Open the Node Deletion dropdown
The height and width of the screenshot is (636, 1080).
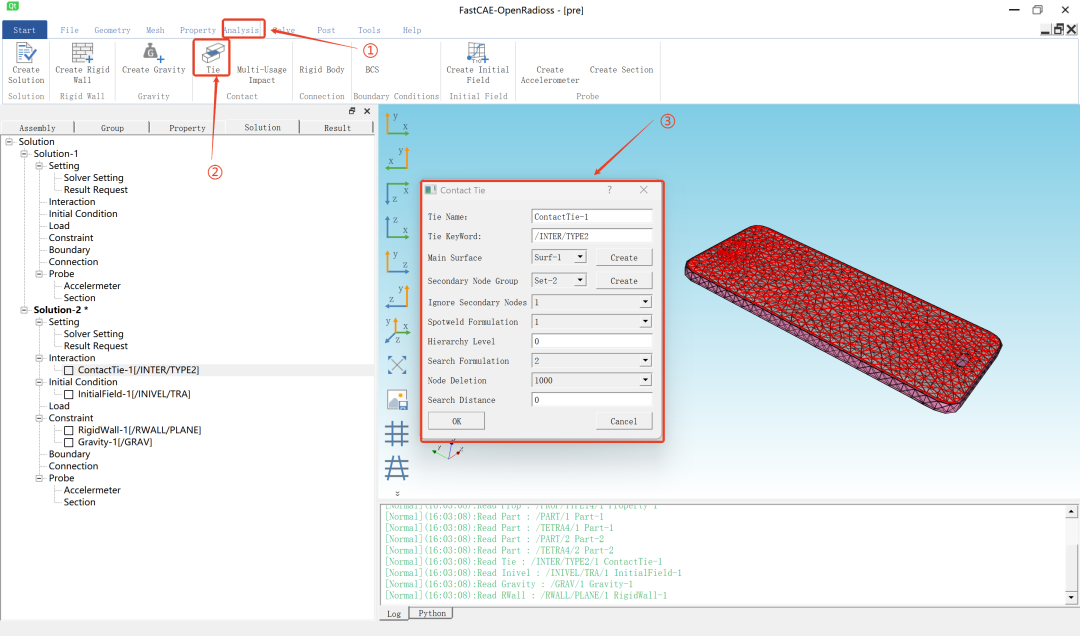coord(645,380)
